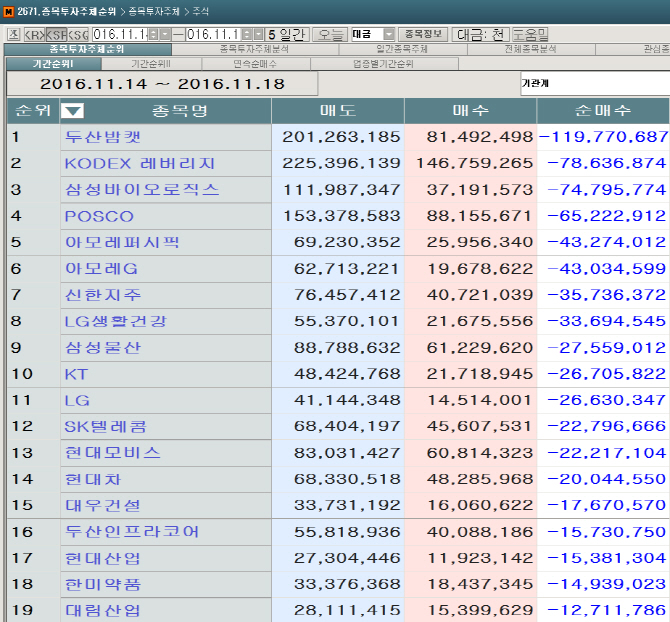
Task: Open stock 현대차
Action: (x=93, y=479)
